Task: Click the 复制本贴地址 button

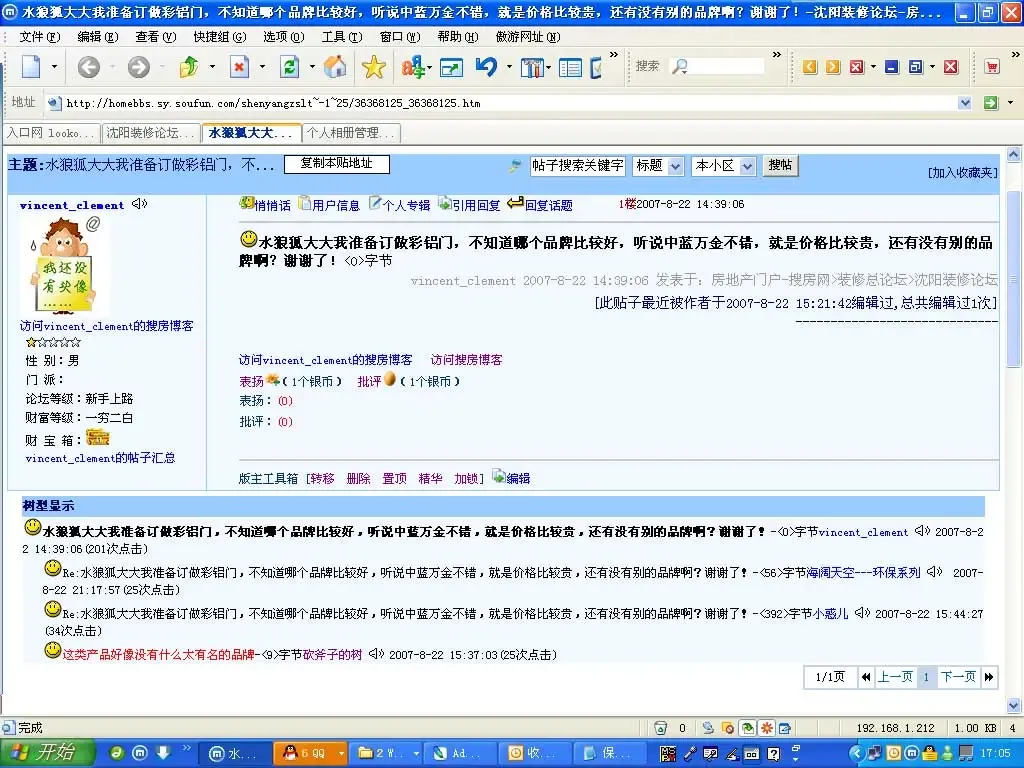Action: (336, 164)
